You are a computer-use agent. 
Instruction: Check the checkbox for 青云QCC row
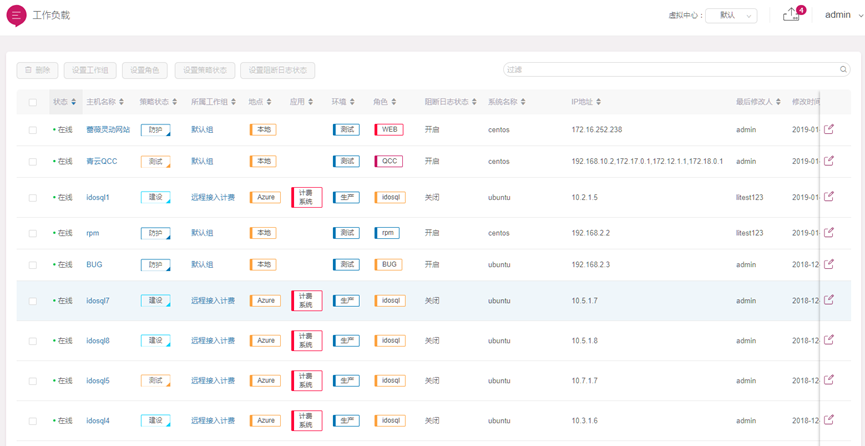33,161
